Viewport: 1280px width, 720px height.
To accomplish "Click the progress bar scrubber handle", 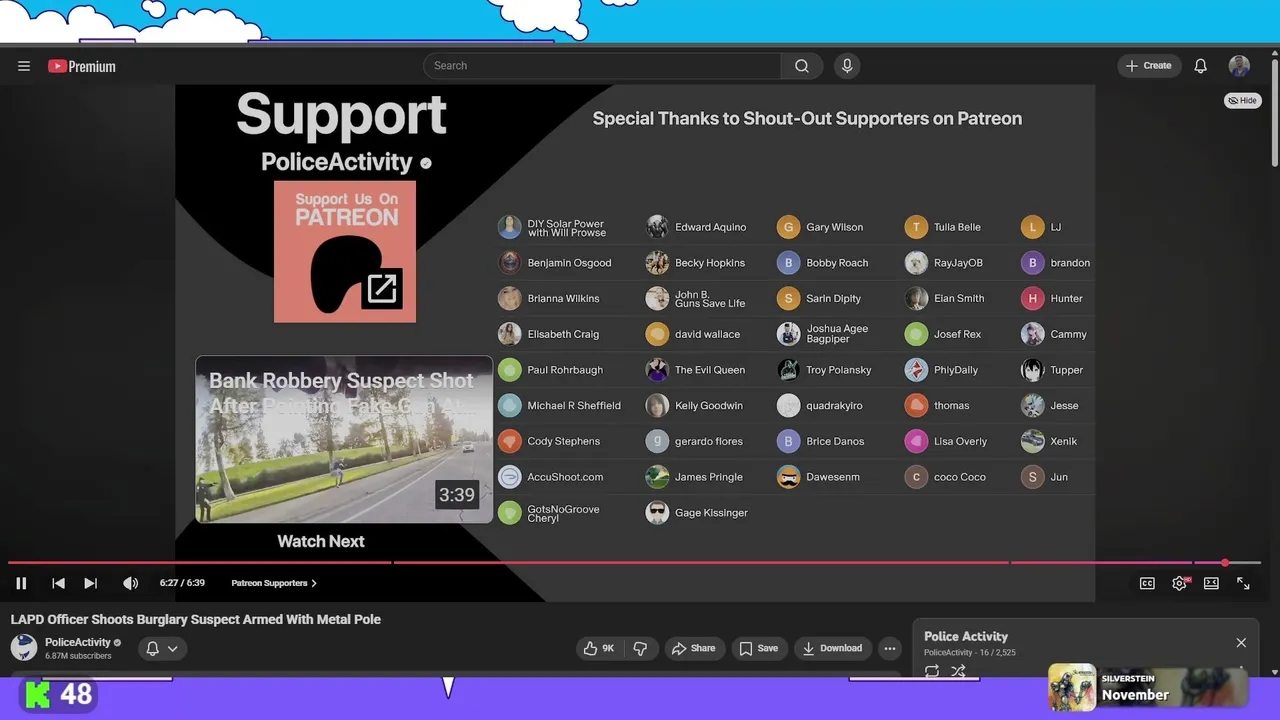I will click(x=1225, y=563).
